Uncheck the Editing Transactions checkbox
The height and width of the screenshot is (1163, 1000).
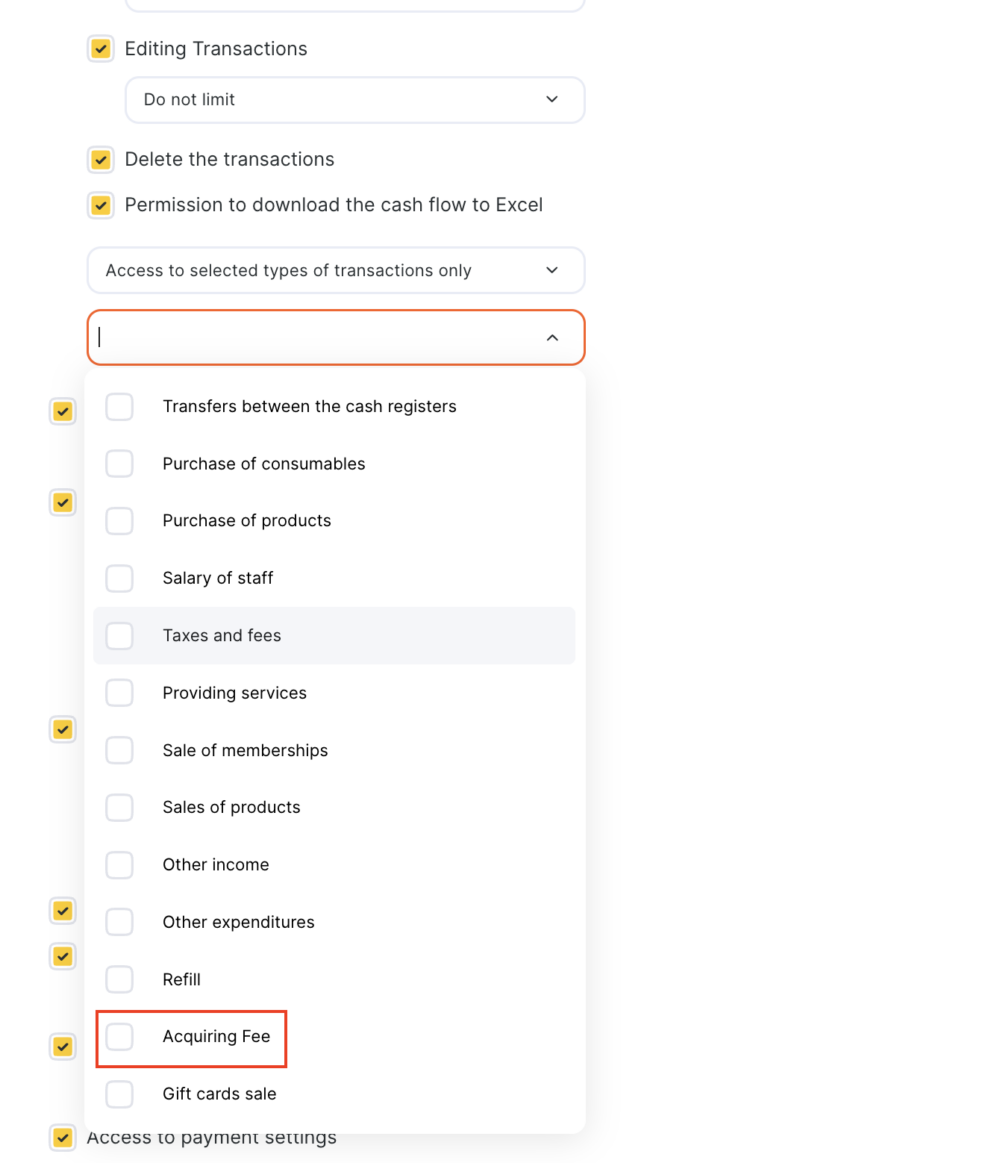pos(101,49)
